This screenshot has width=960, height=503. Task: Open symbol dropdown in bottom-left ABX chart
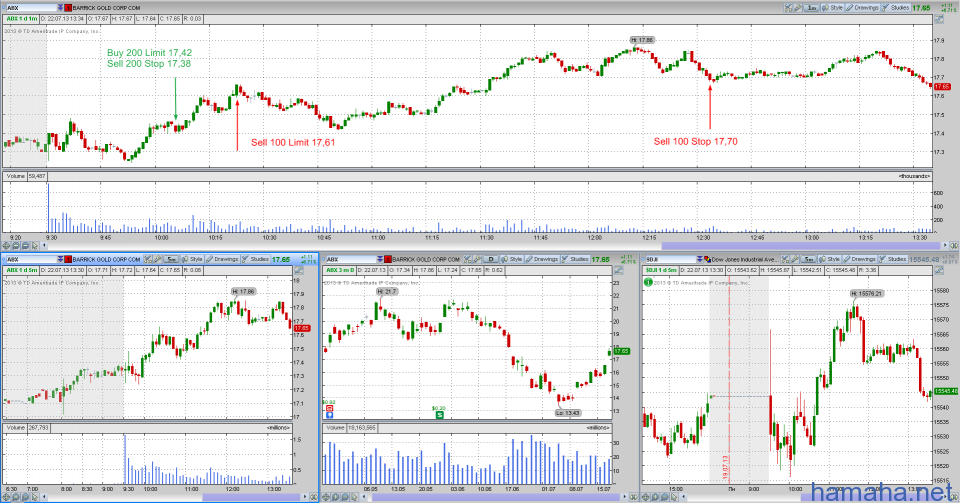click(60, 259)
